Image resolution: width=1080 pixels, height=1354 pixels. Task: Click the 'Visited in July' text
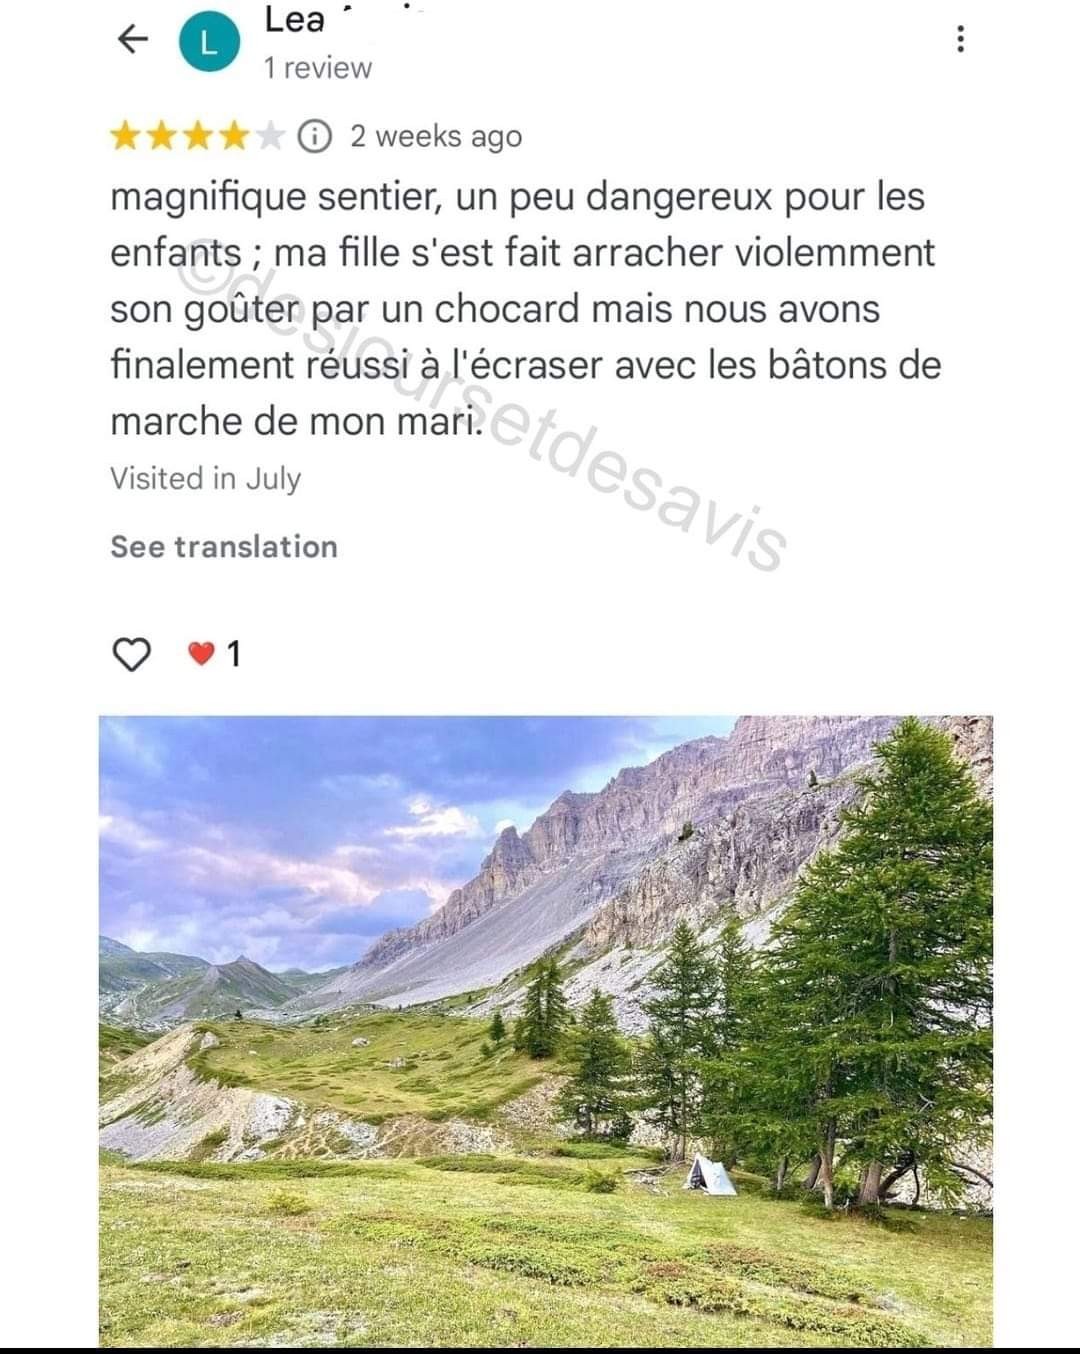pyautogui.click(x=205, y=479)
